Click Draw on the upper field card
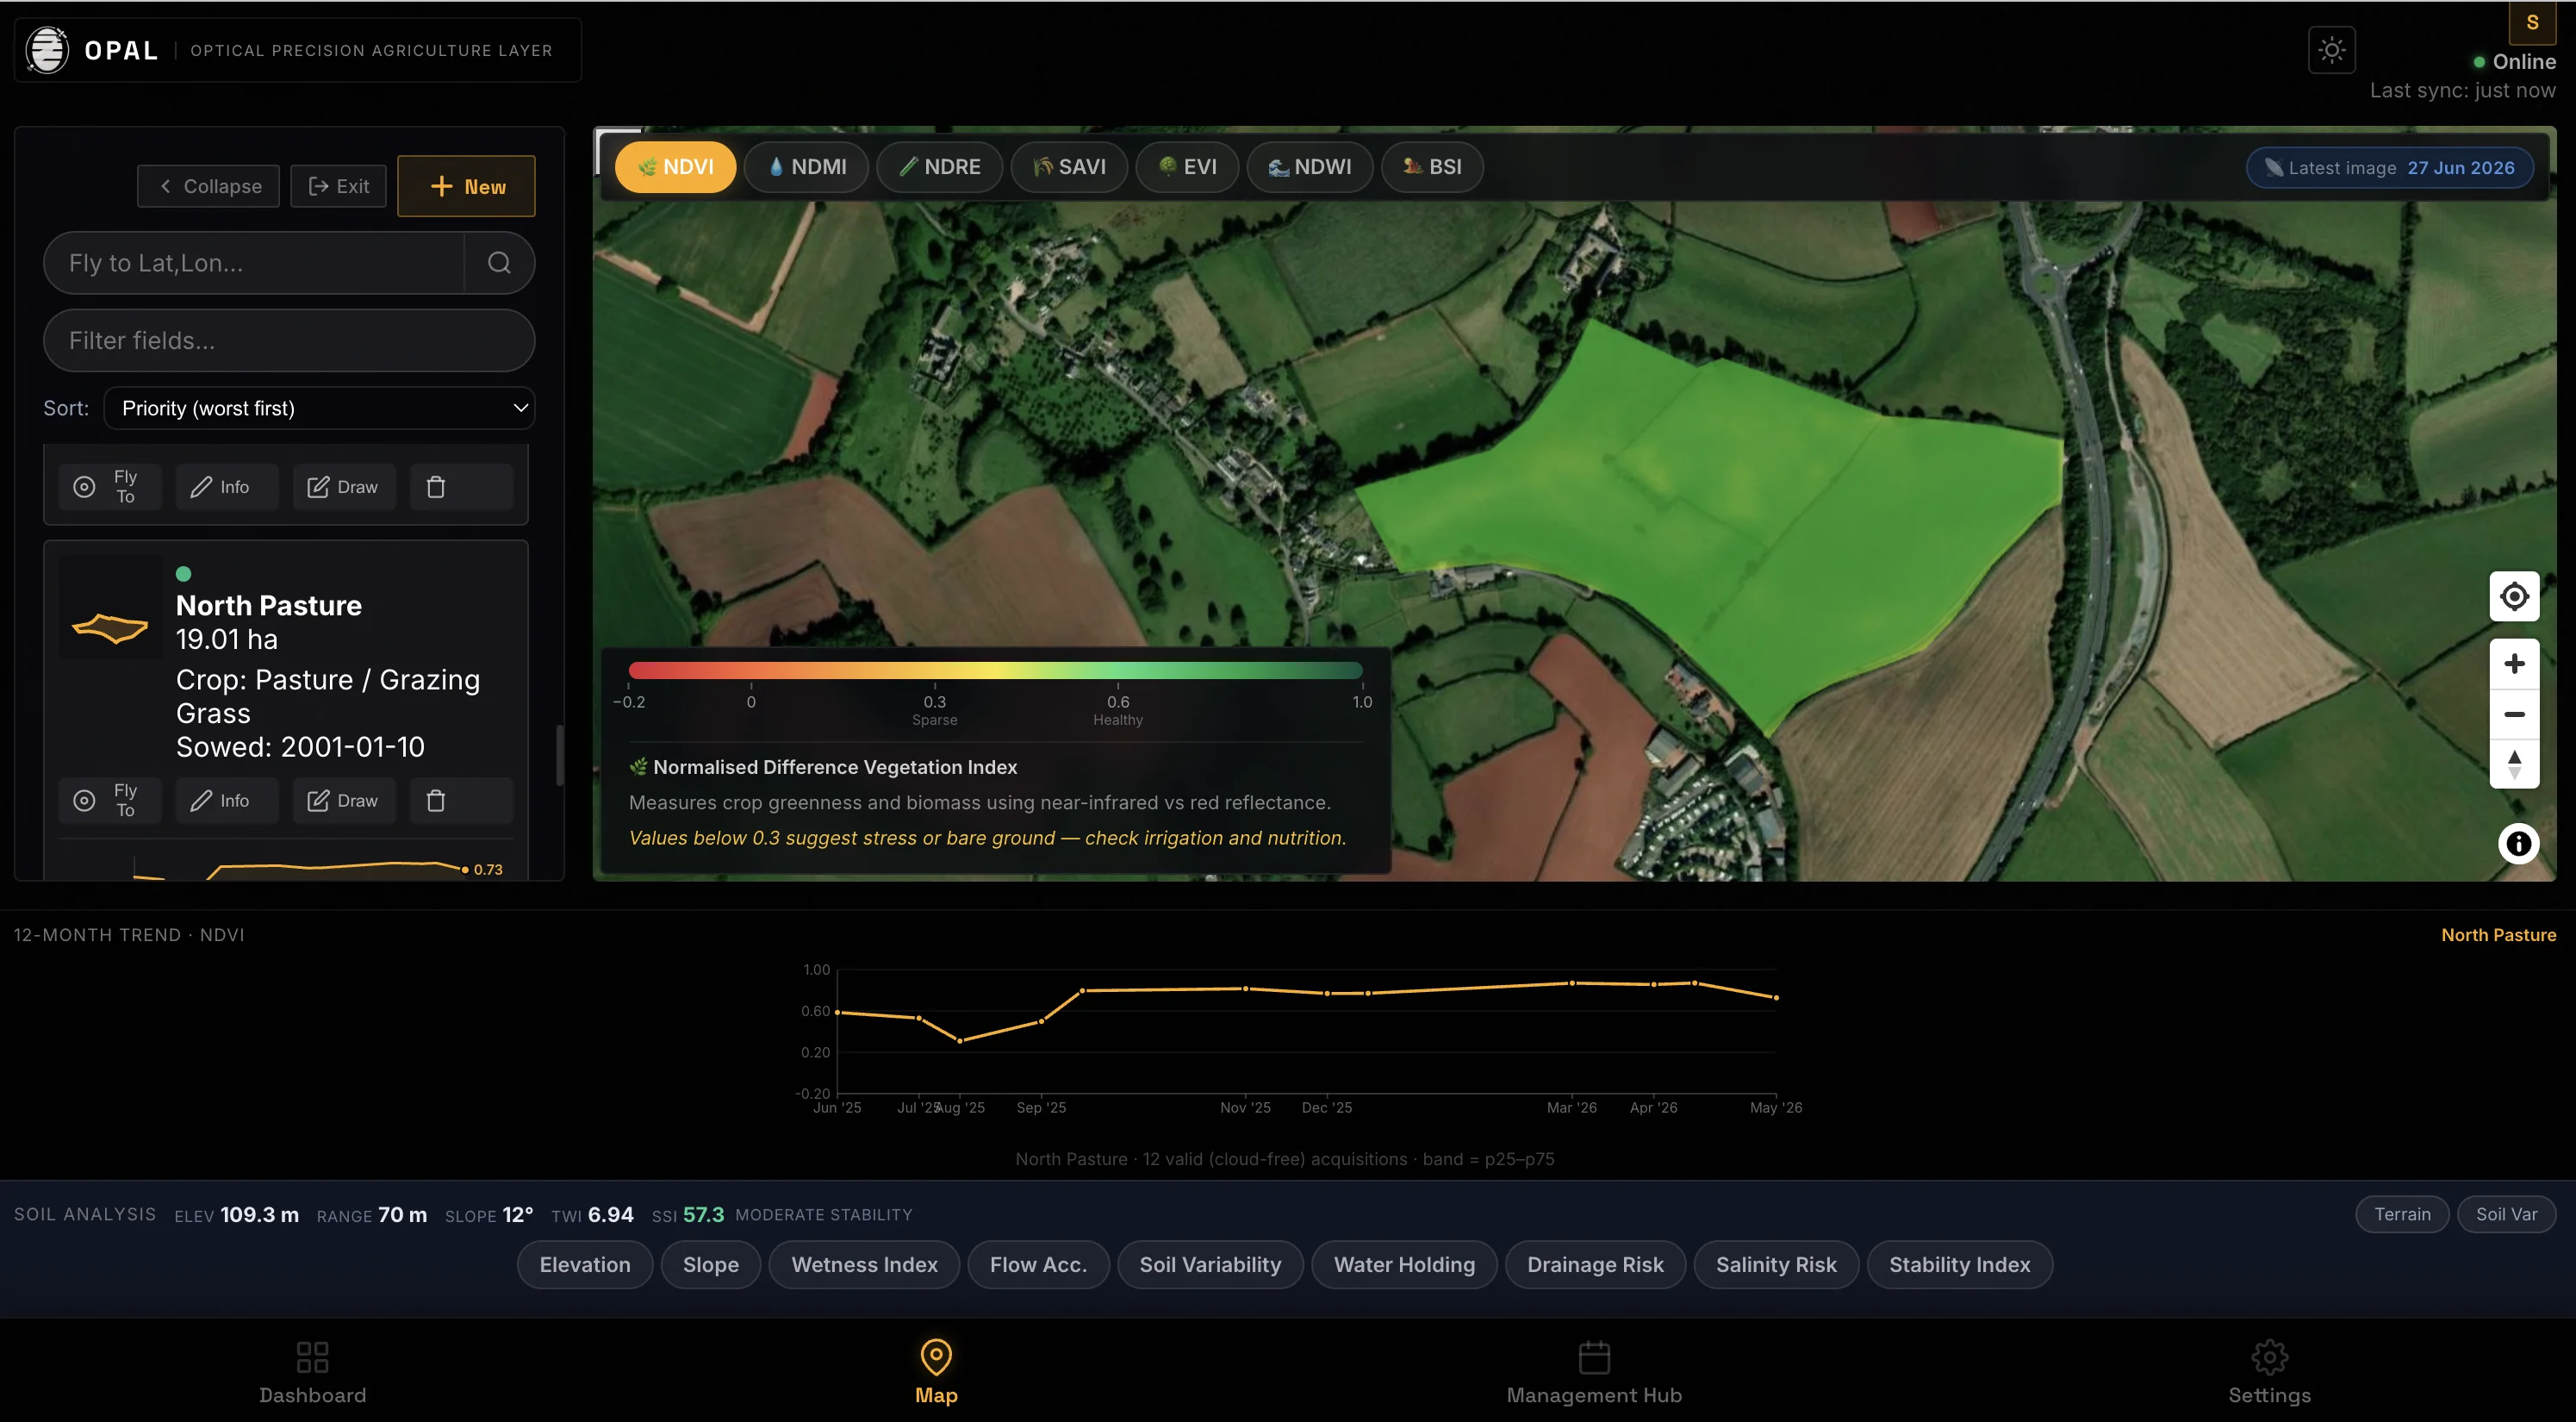The height and width of the screenshot is (1422, 2576). 344,487
